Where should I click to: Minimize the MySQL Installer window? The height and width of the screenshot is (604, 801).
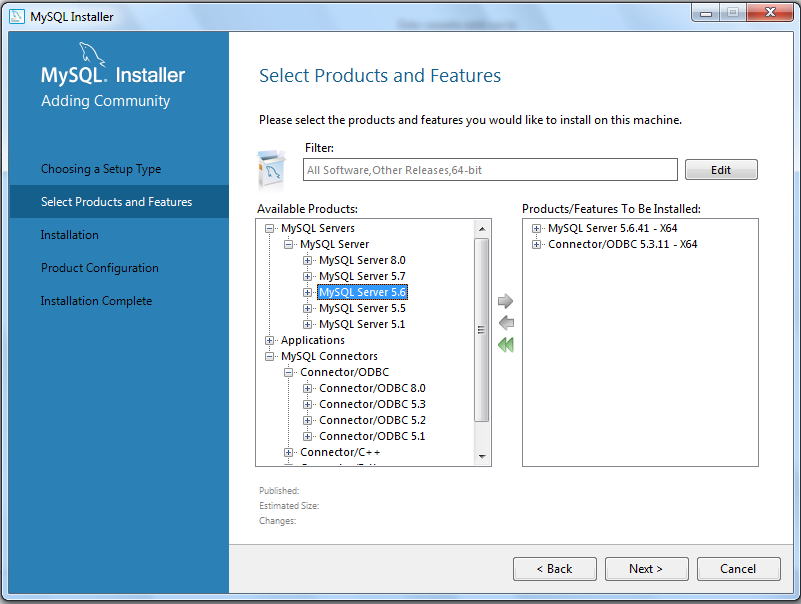[706, 13]
